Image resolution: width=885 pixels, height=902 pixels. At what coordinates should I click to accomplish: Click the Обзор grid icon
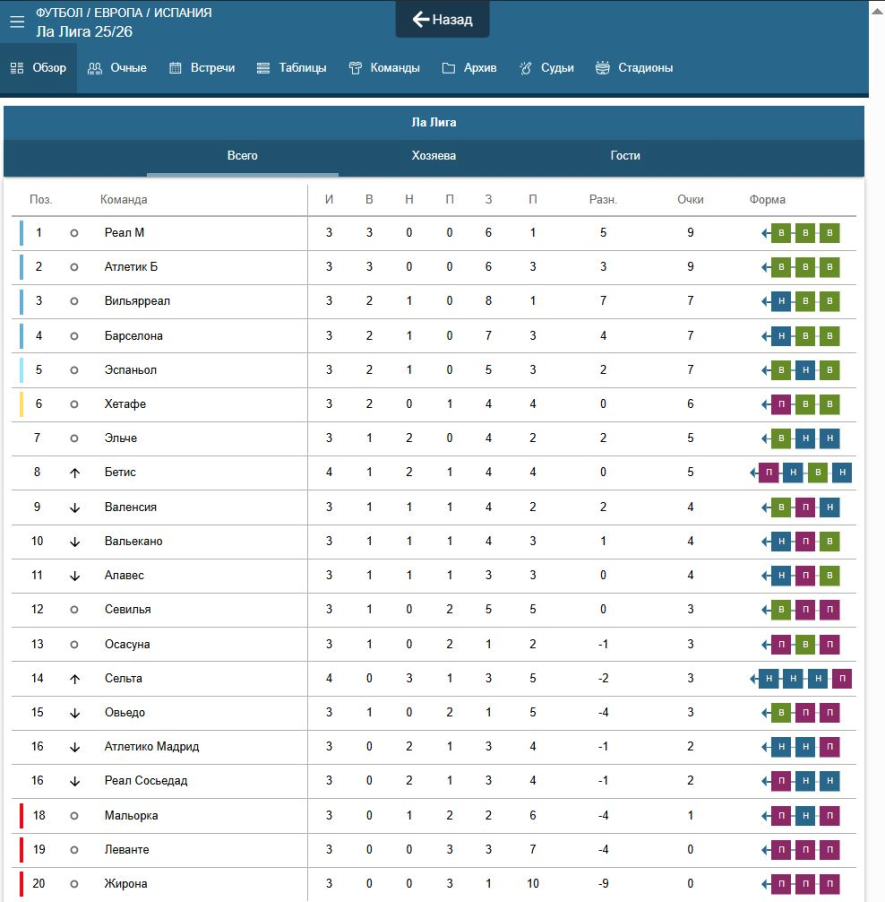coord(17,68)
